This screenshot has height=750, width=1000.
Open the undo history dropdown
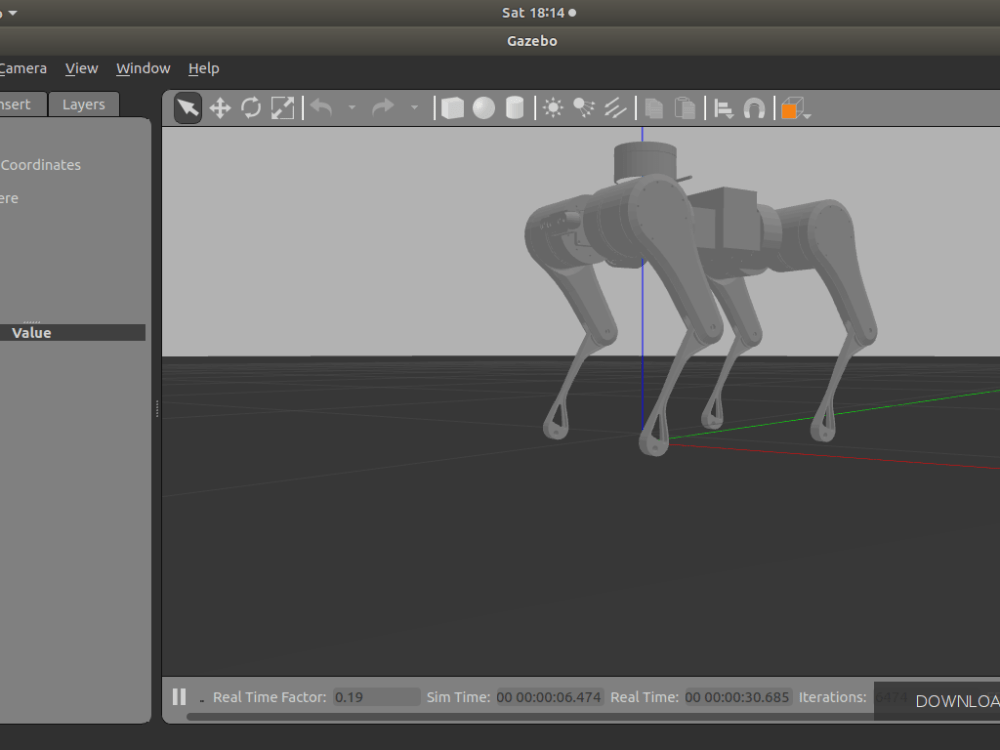click(352, 107)
